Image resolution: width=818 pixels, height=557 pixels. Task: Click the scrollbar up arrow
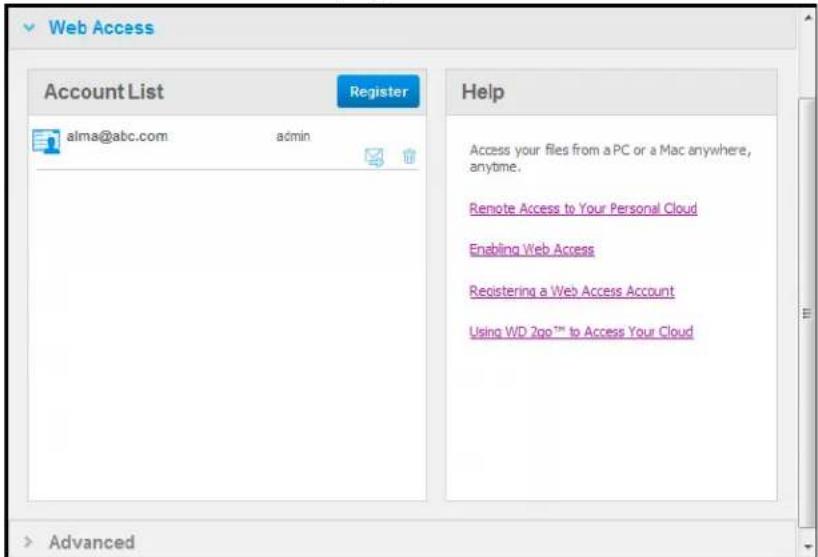pyautogui.click(x=808, y=17)
